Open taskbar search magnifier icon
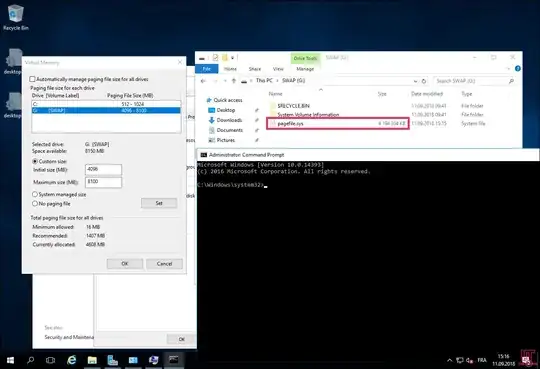The height and width of the screenshot is (369, 540). click(x=30, y=360)
